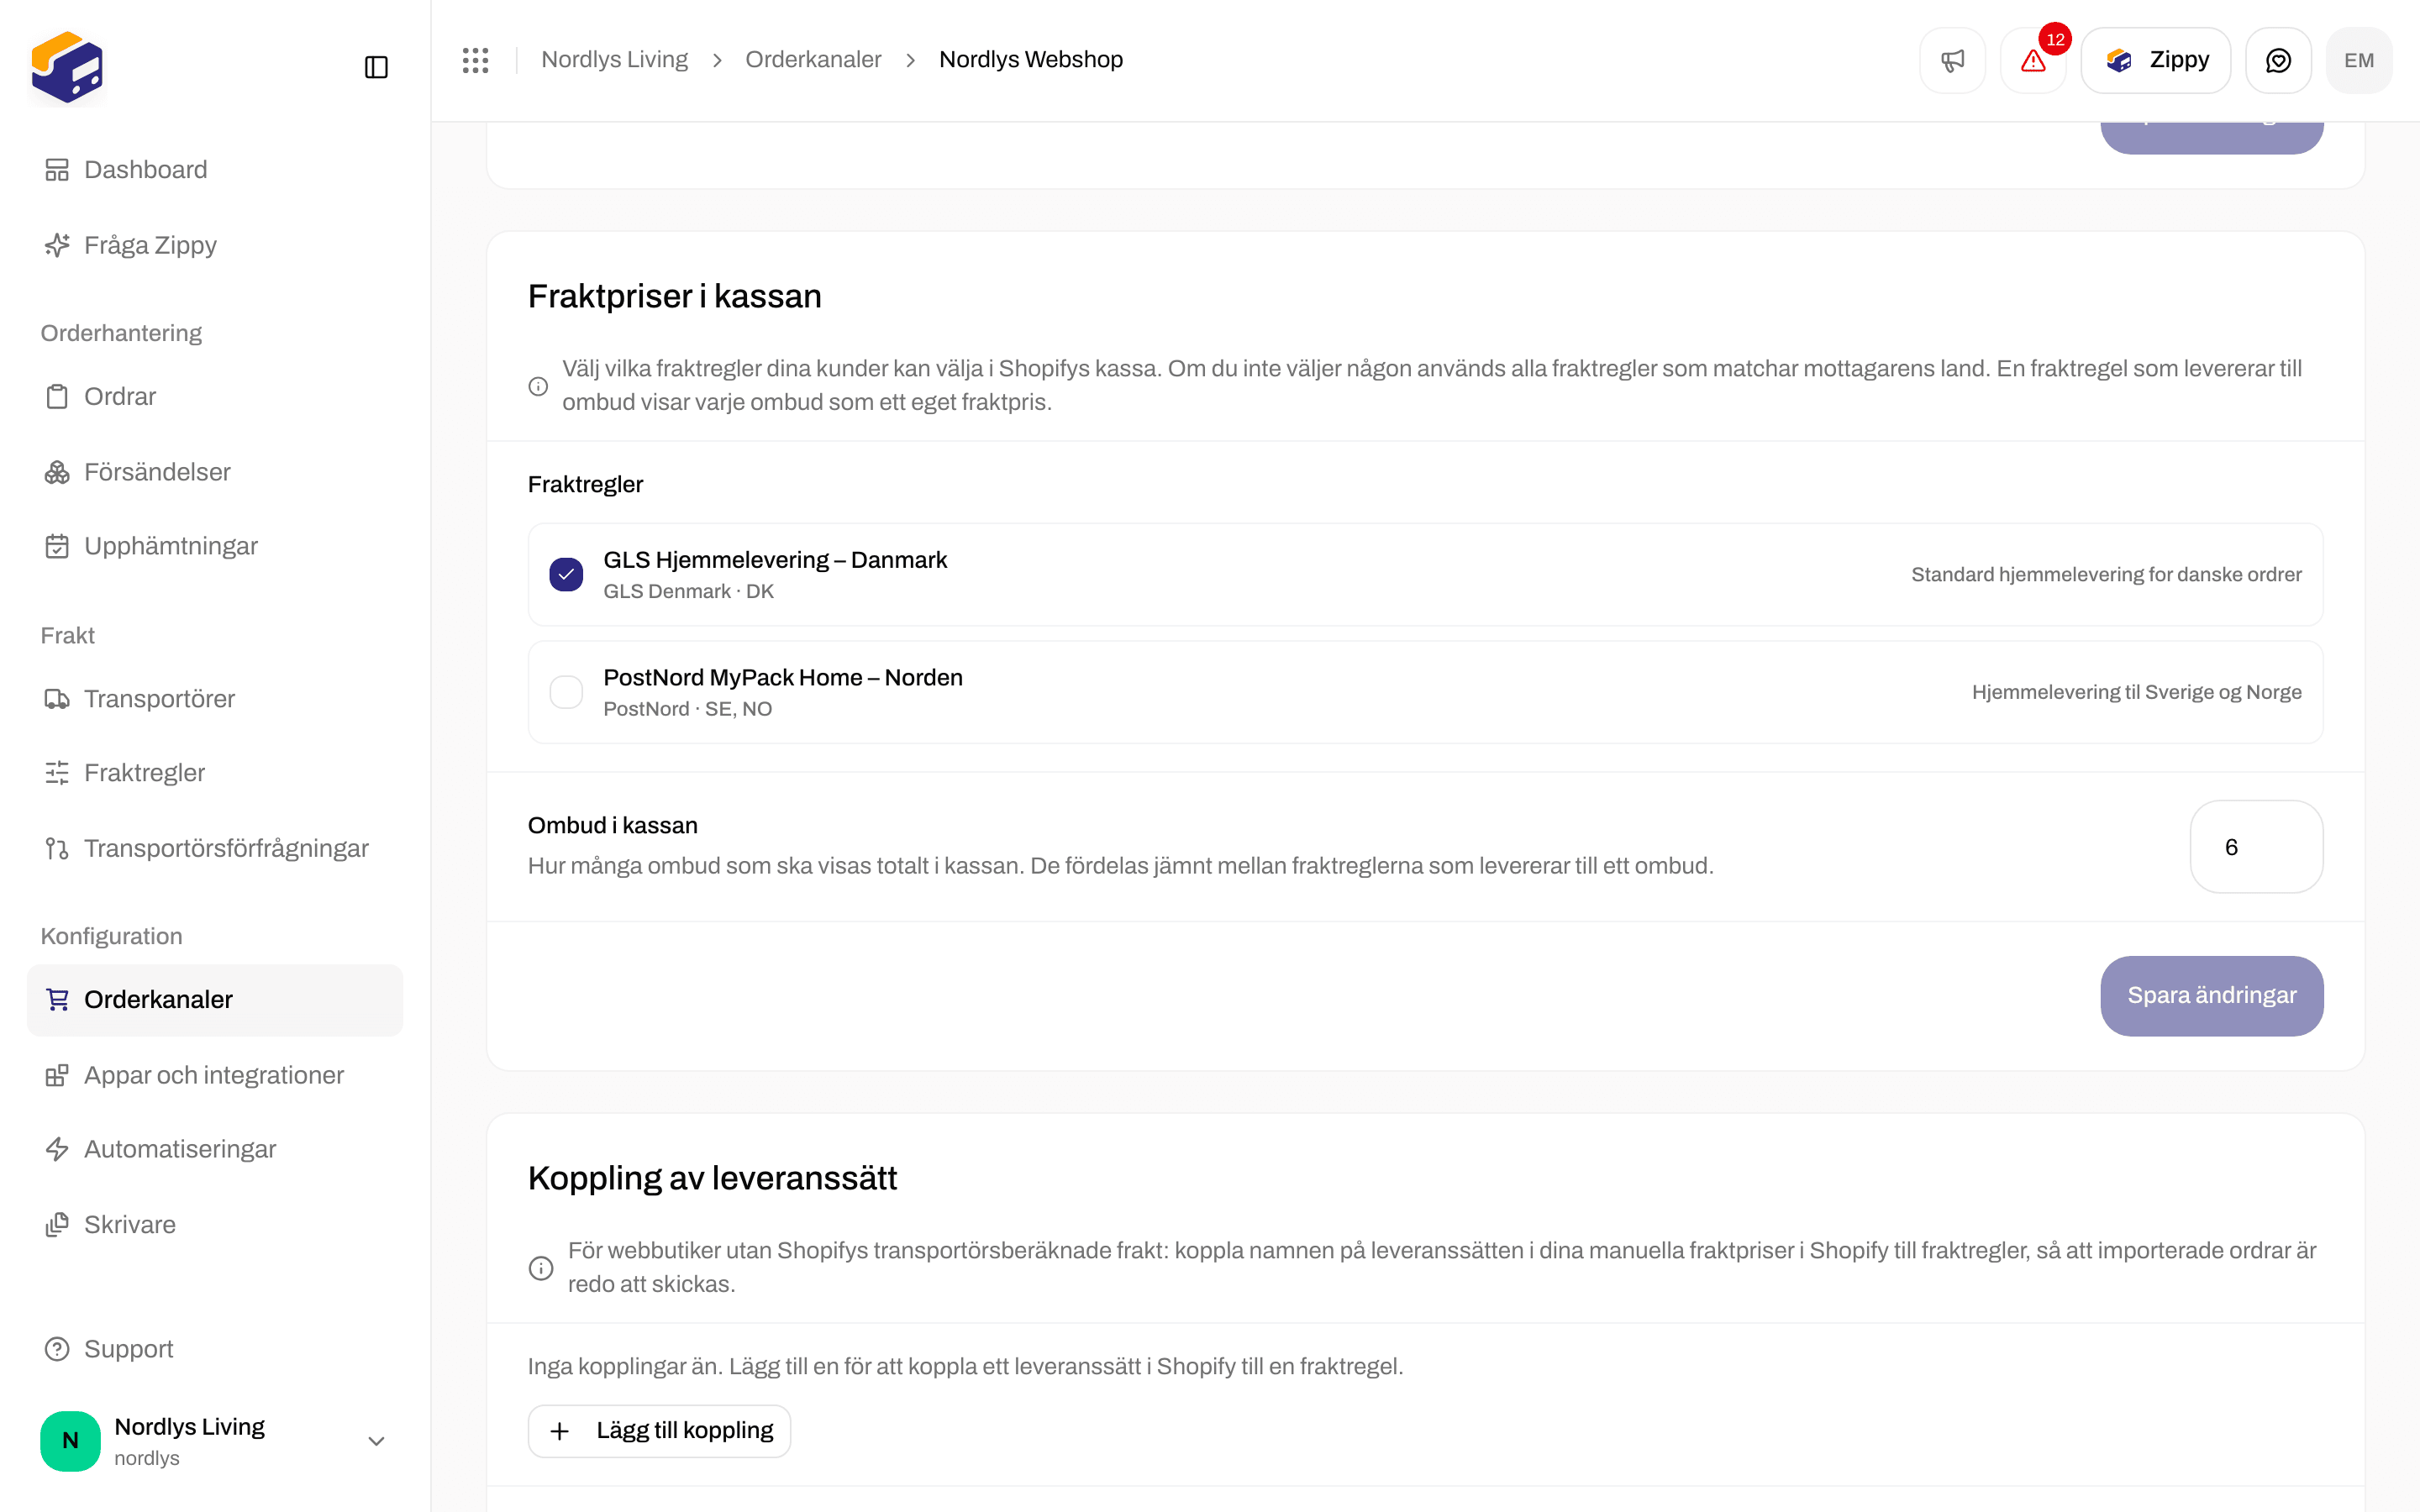Viewport: 2420px width, 1512px height.
Task: Open Upphämtningar in the sidebar
Action: (x=215, y=546)
